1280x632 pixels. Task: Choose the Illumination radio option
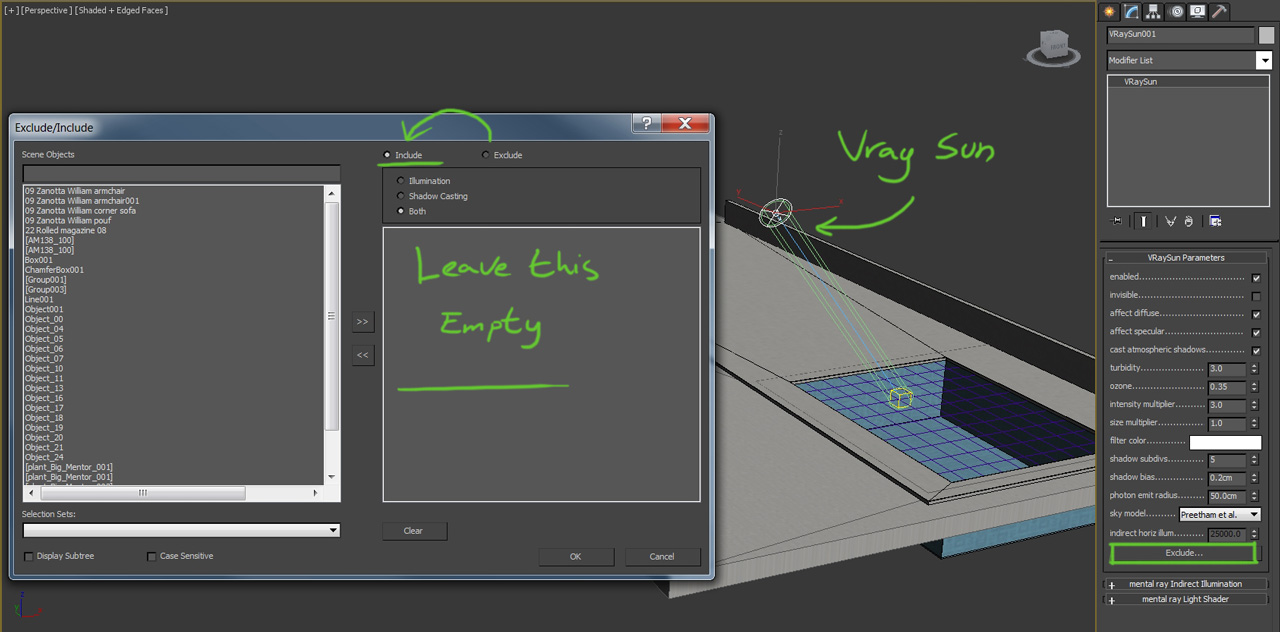click(401, 181)
